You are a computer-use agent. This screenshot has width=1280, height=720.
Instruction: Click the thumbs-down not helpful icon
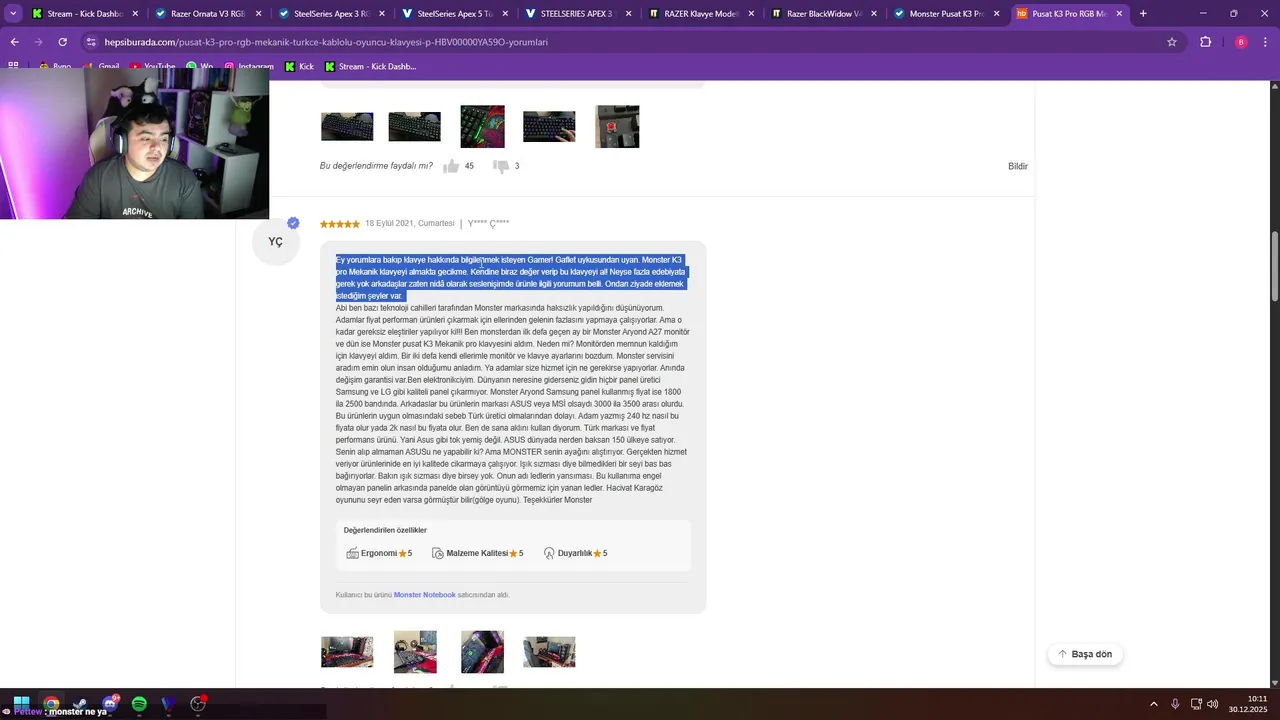[x=501, y=166]
